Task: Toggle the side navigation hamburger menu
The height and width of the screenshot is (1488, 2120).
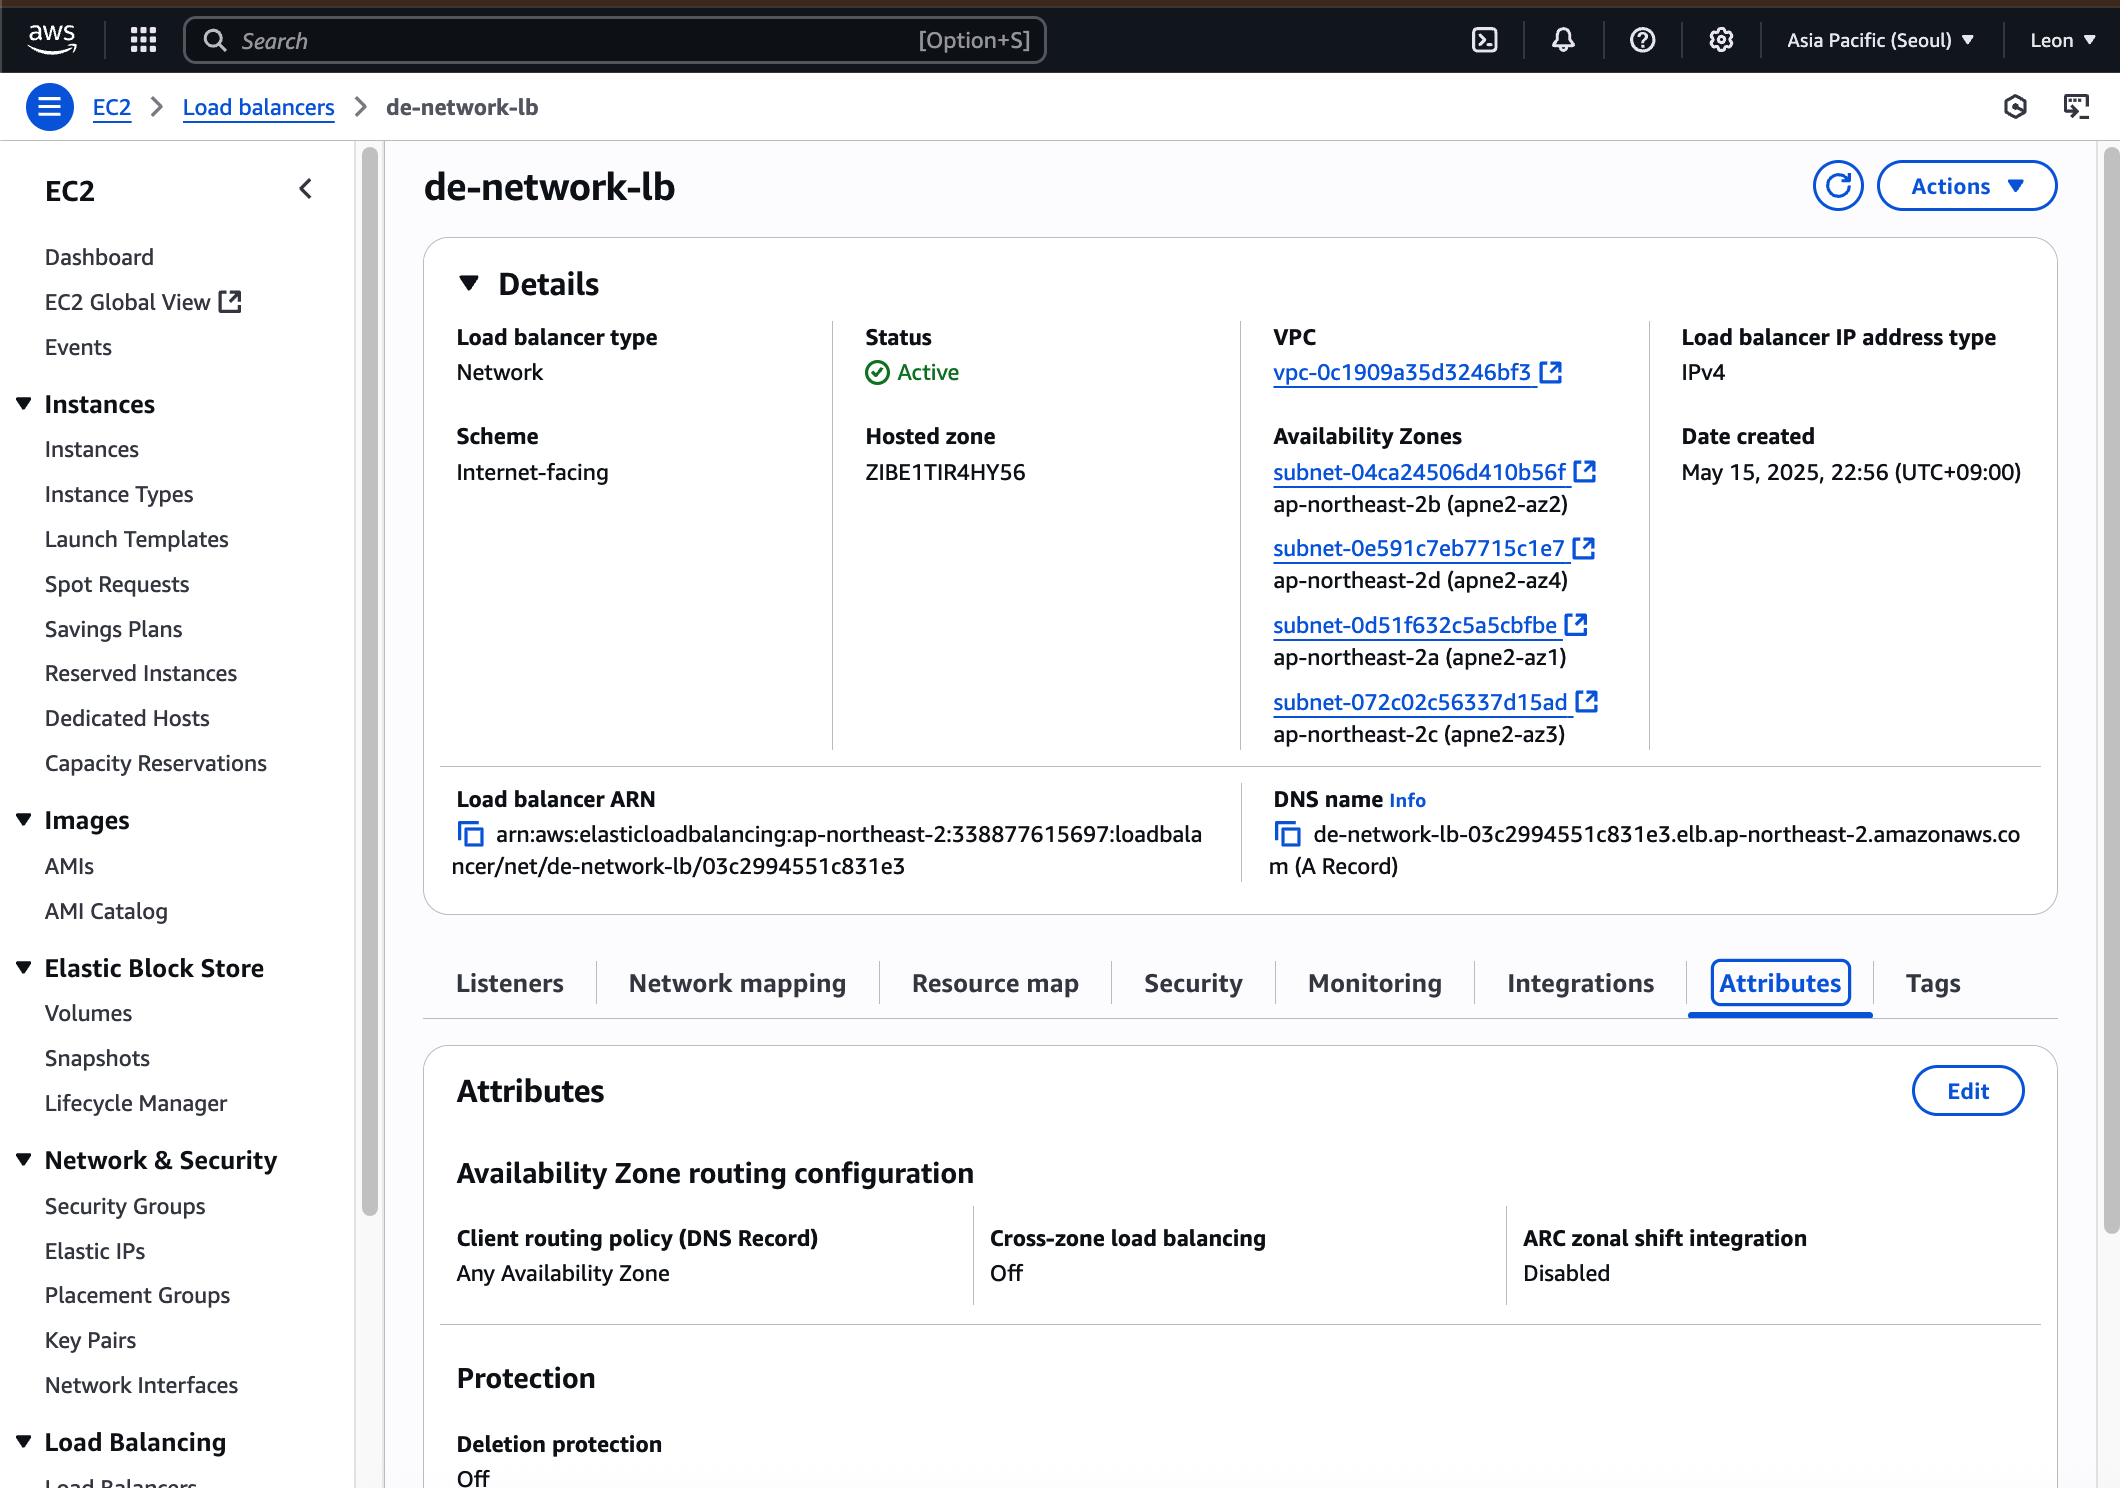Action: pyautogui.click(x=49, y=107)
